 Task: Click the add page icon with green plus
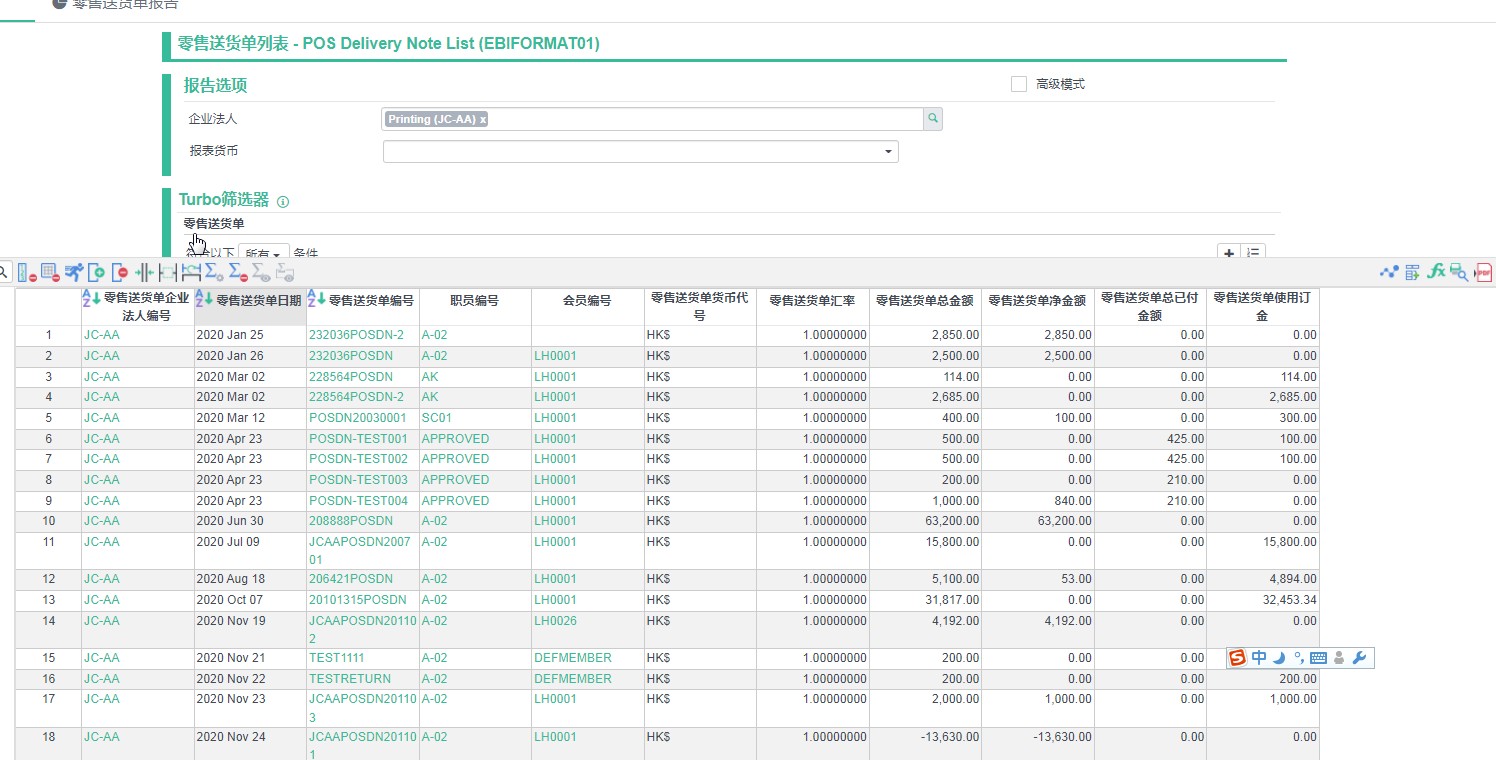tap(96, 272)
